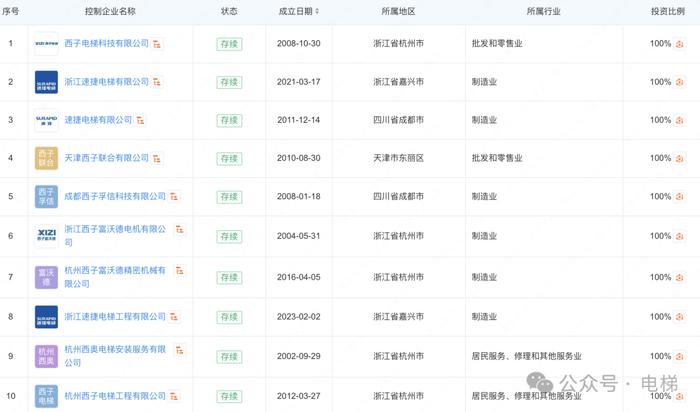Click equity structure icon next to 杭州西子电梯工程有限公司
This screenshot has height=412, width=700.
pyautogui.click(x=174, y=396)
